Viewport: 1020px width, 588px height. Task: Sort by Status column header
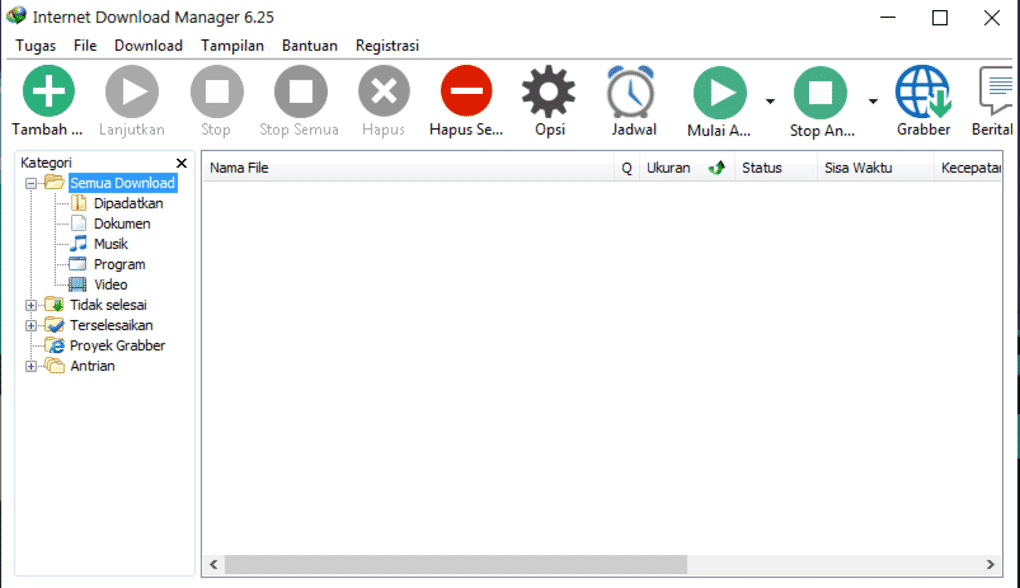tap(775, 168)
